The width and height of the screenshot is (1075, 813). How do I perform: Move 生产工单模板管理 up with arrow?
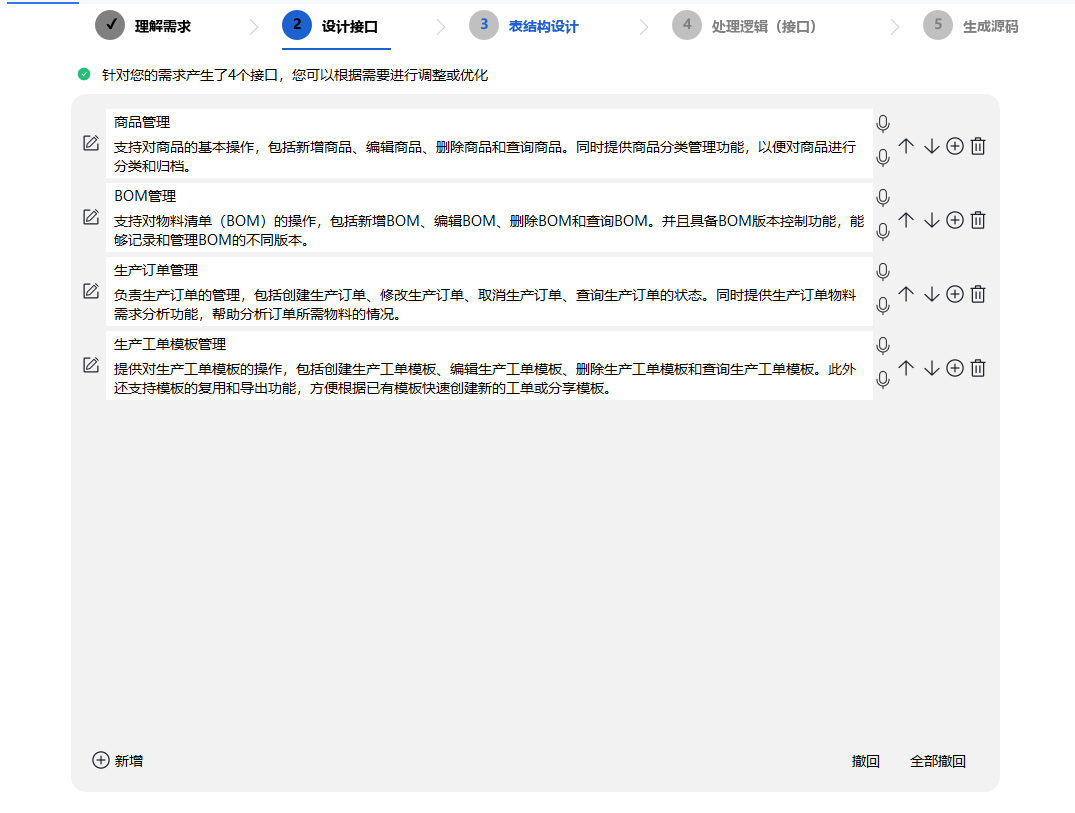[x=906, y=368]
